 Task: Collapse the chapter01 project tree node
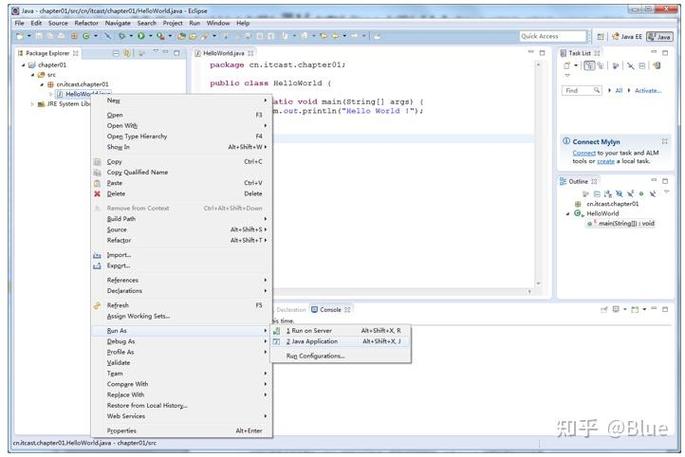[x=23, y=65]
